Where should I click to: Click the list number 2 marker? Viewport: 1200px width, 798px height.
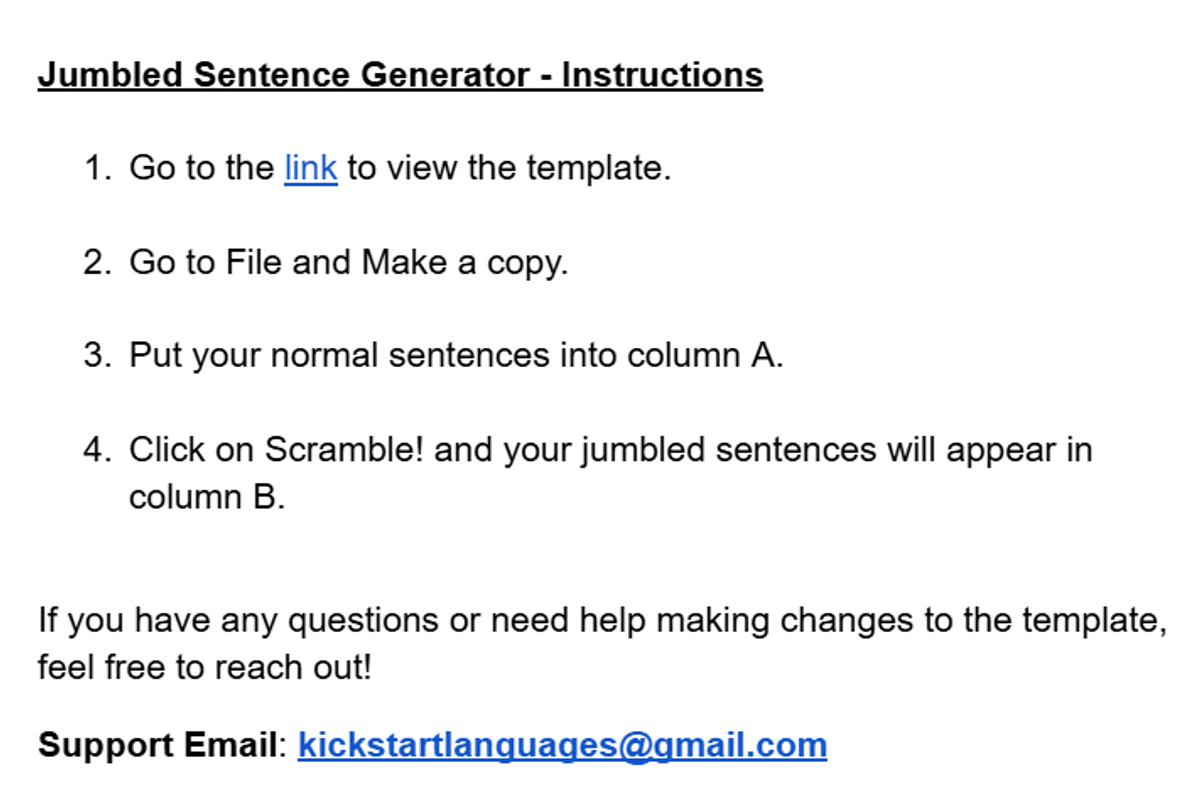click(x=98, y=262)
